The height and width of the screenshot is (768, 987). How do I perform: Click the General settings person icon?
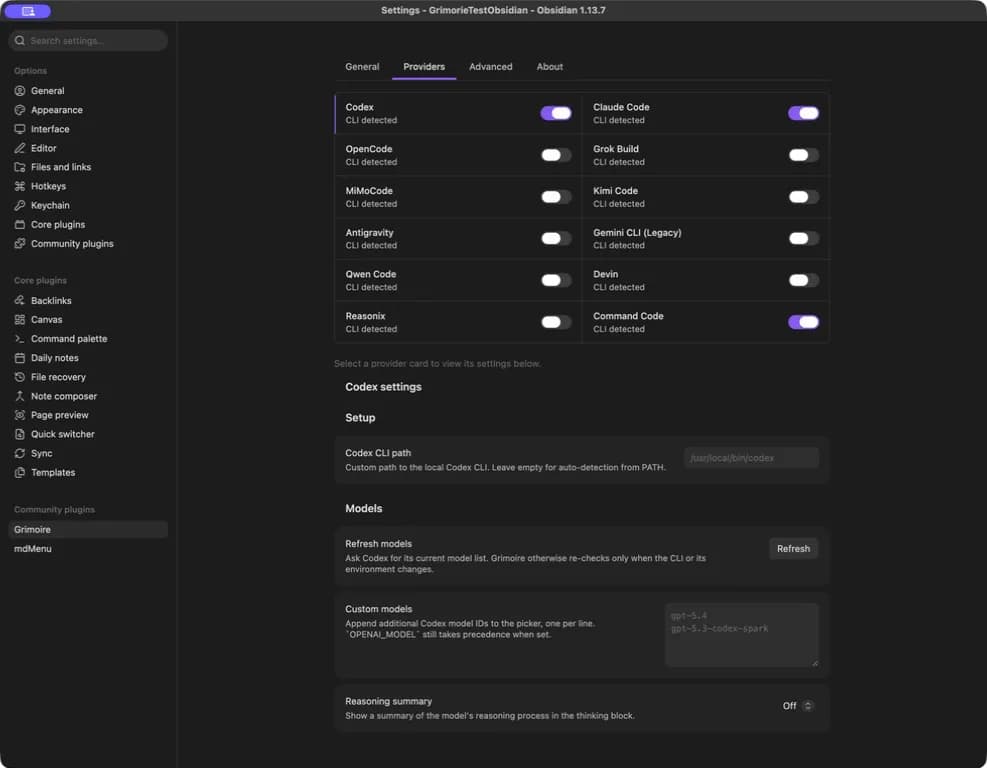click(20, 91)
